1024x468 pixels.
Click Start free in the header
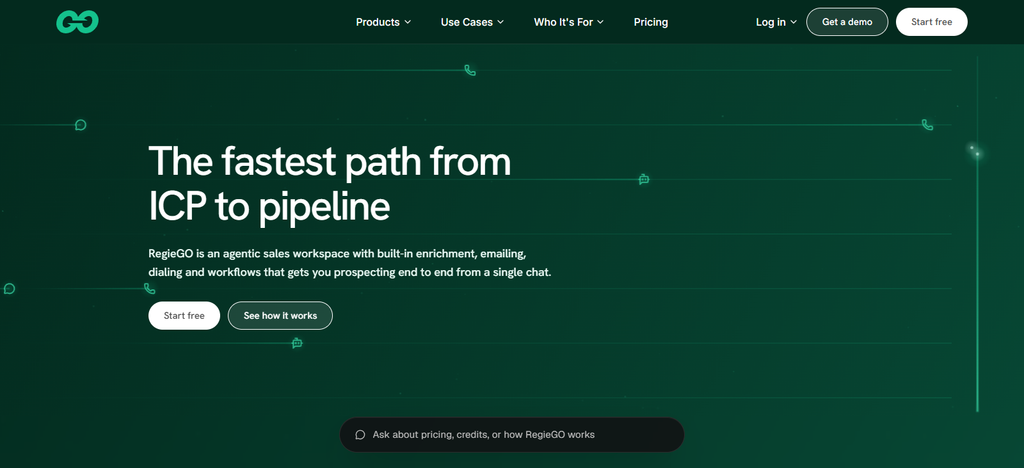pyautogui.click(x=931, y=22)
